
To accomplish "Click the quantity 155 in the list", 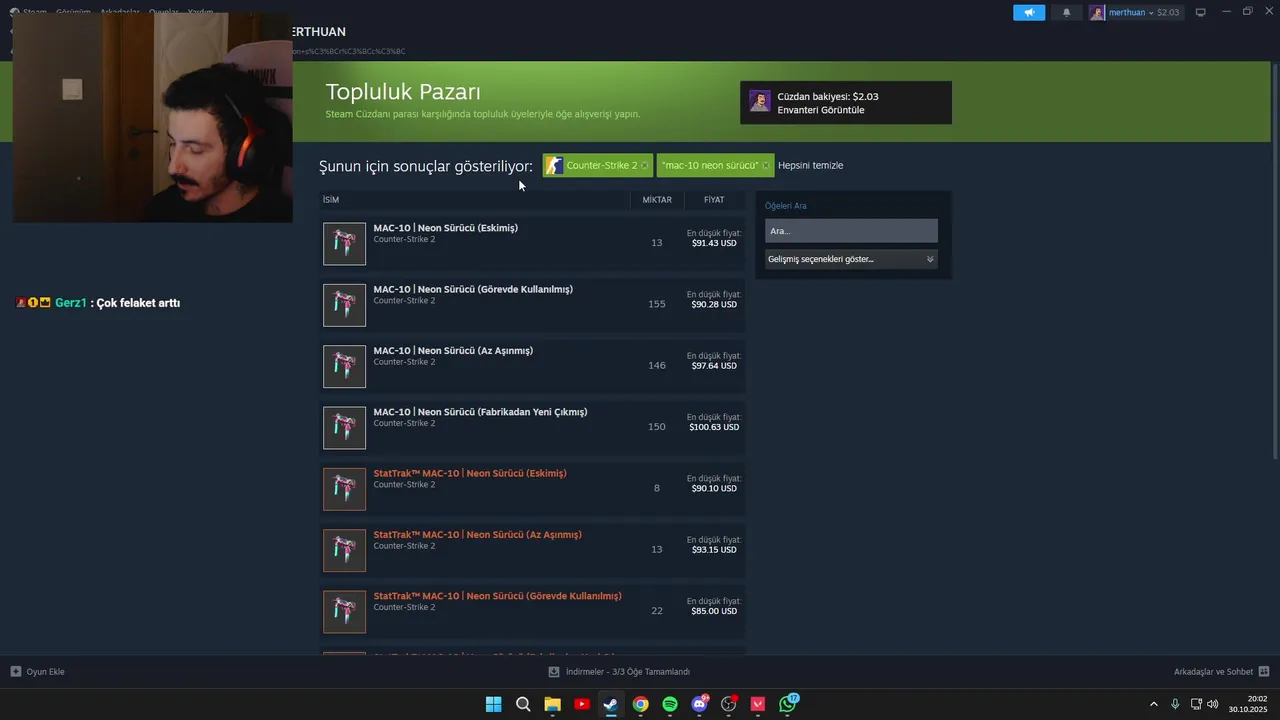I will point(657,304).
